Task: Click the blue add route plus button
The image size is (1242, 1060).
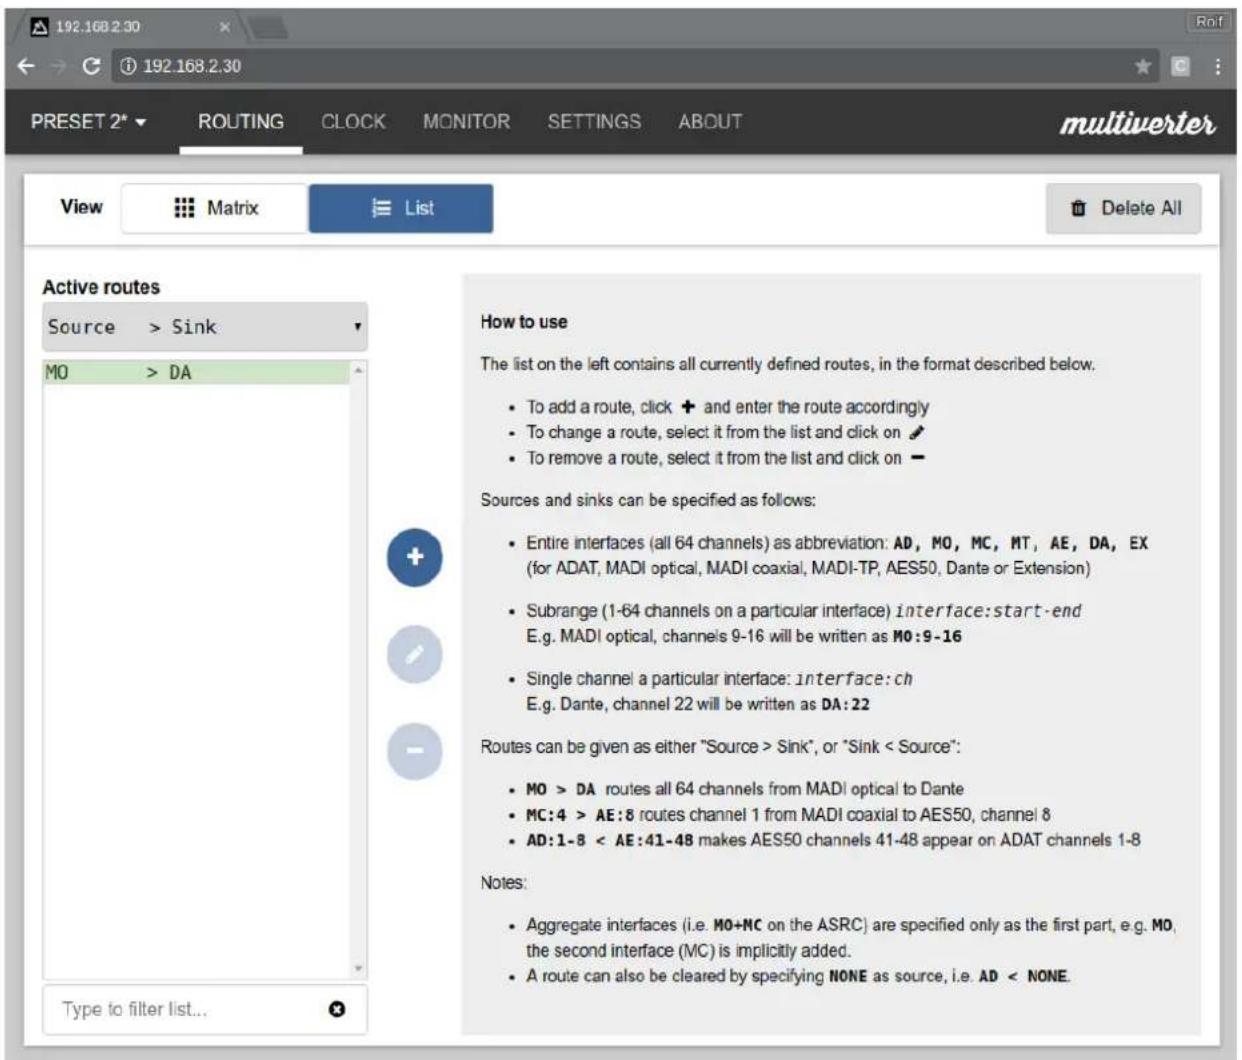Action: (414, 557)
